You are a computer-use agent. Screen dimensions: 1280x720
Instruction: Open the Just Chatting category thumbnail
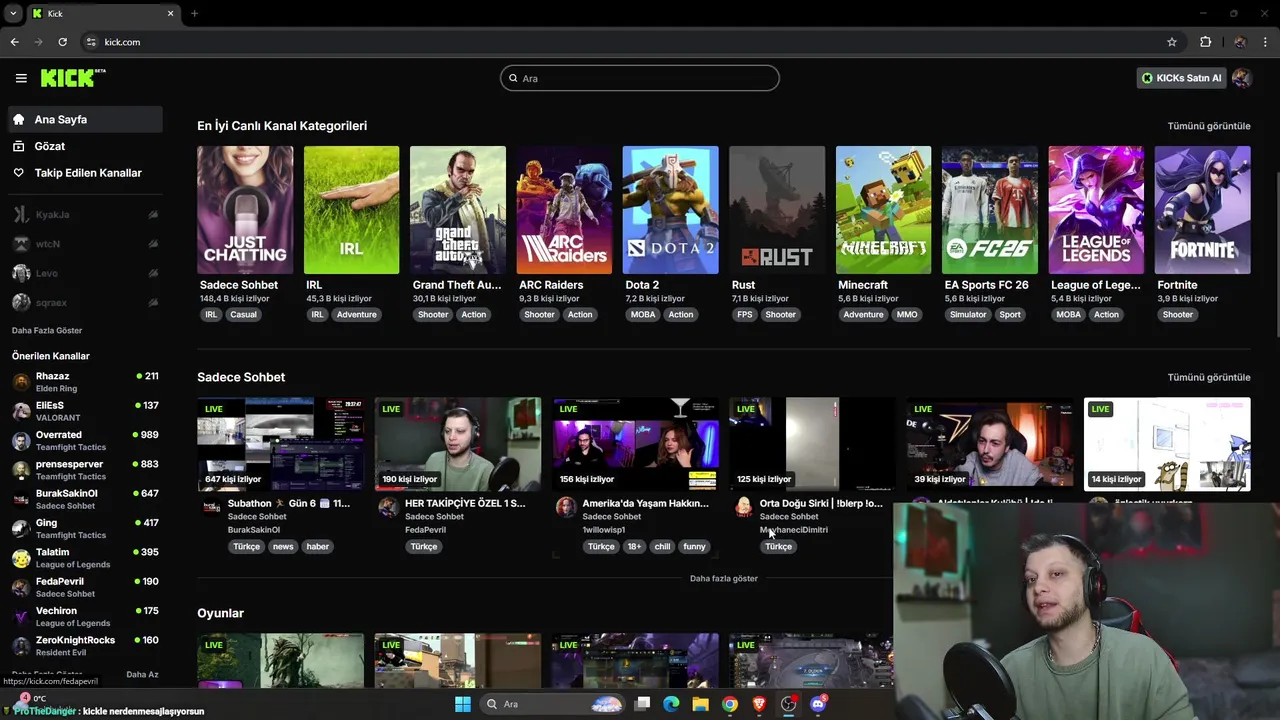(x=245, y=210)
